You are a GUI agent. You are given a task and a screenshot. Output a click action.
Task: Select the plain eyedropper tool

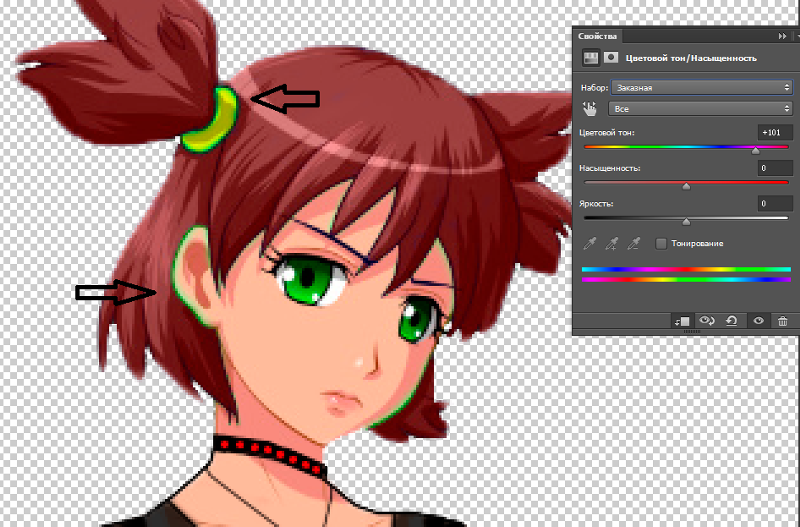(x=590, y=243)
